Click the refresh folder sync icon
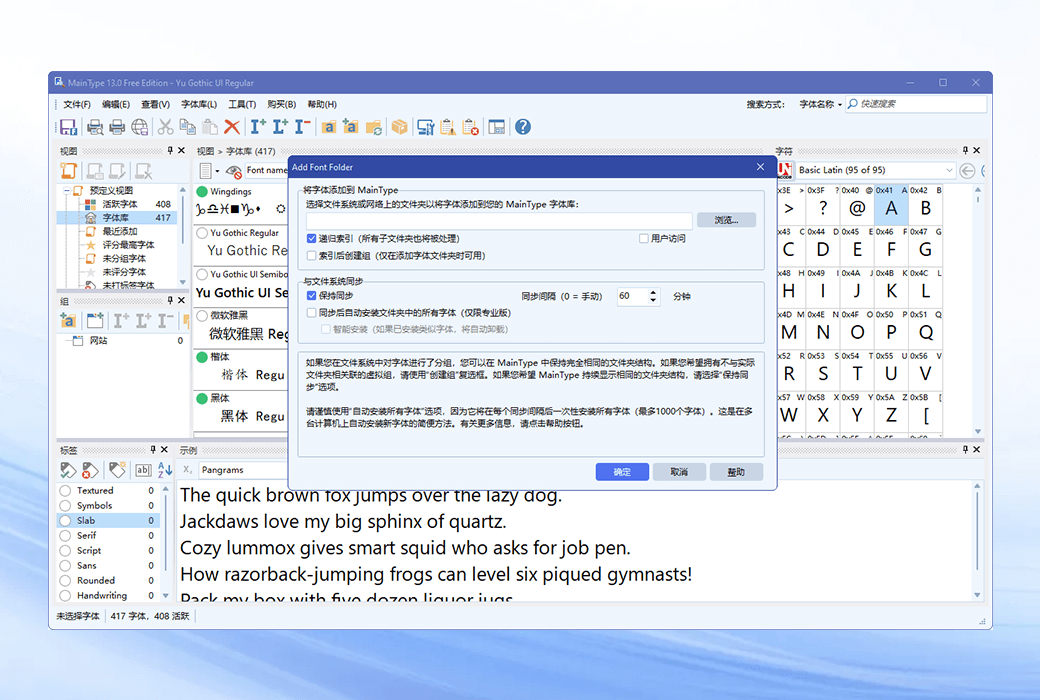 coord(373,127)
